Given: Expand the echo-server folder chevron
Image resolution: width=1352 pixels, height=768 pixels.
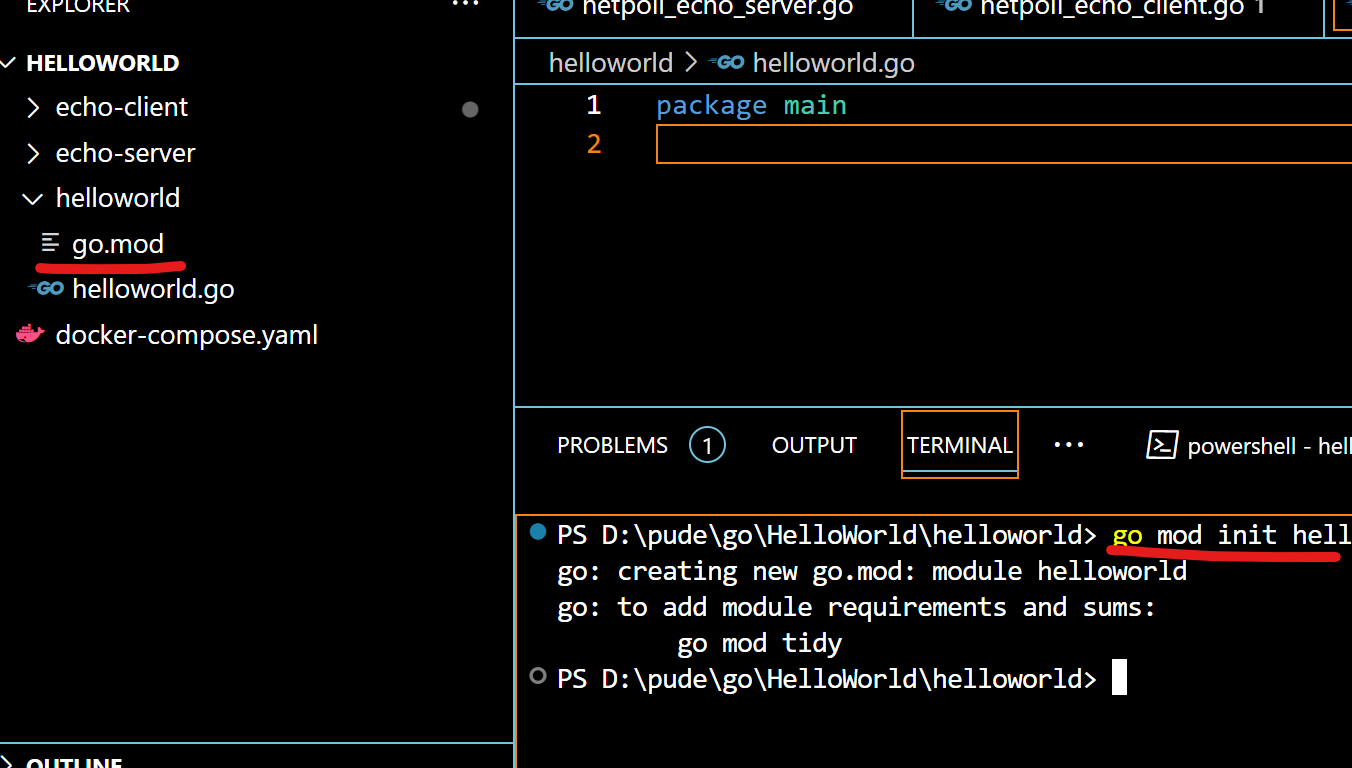Looking at the screenshot, I should (x=33, y=153).
